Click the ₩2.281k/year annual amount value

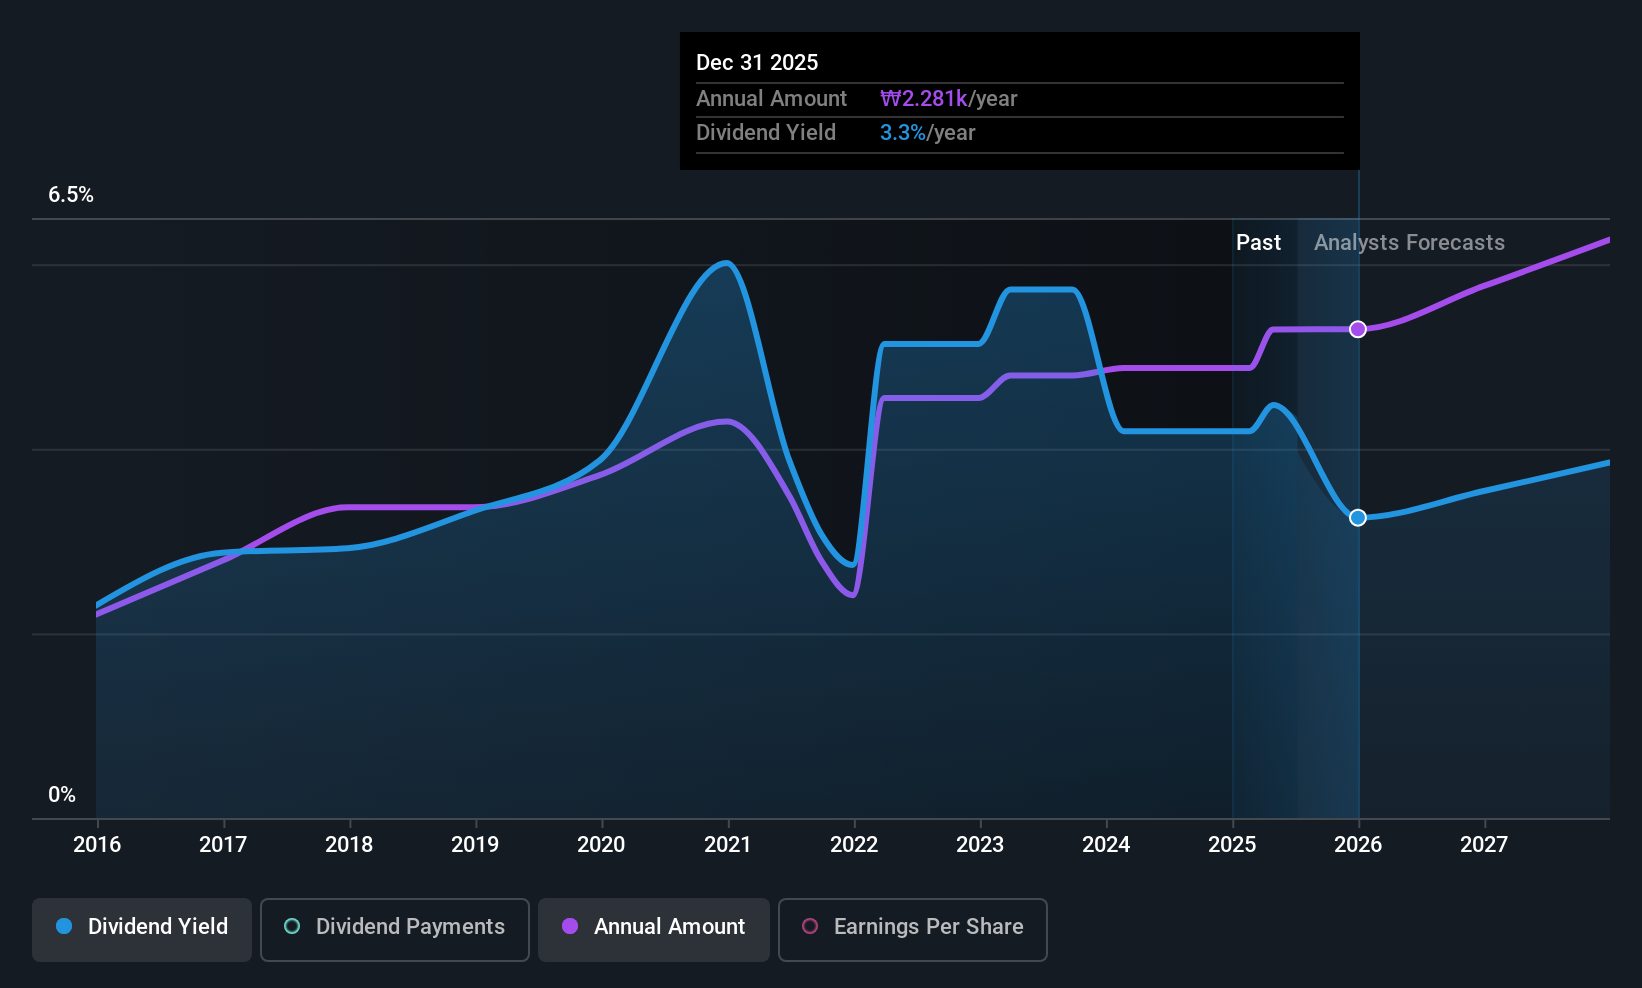(x=948, y=98)
